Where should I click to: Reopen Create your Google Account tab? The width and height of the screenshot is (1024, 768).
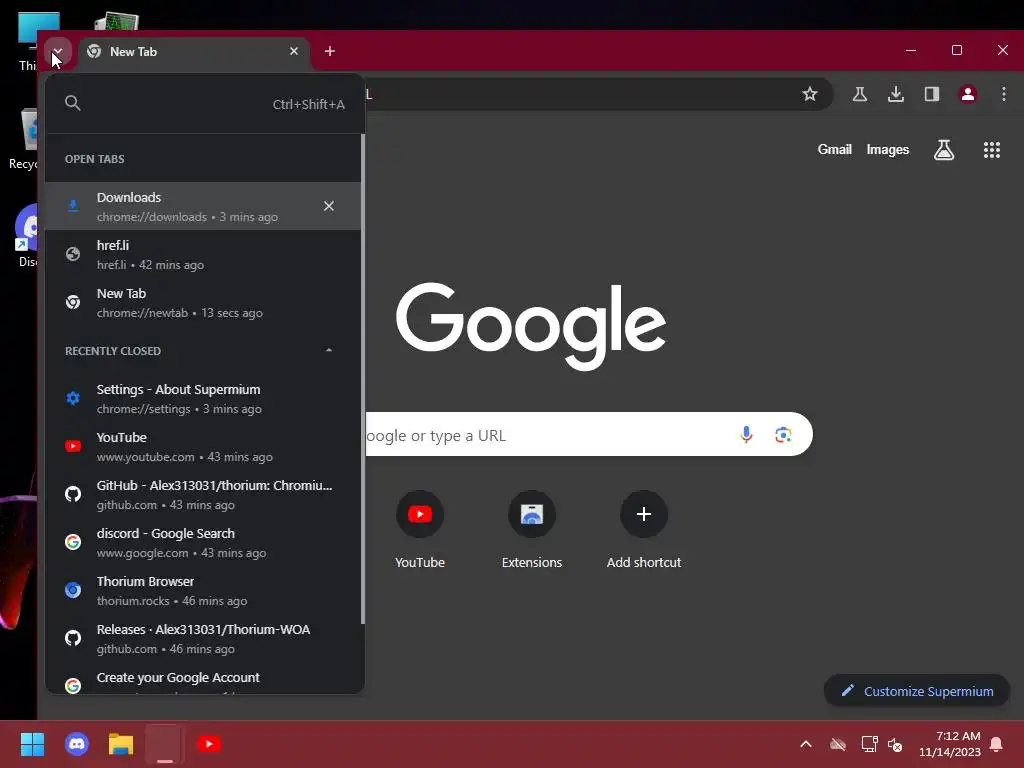click(203, 679)
